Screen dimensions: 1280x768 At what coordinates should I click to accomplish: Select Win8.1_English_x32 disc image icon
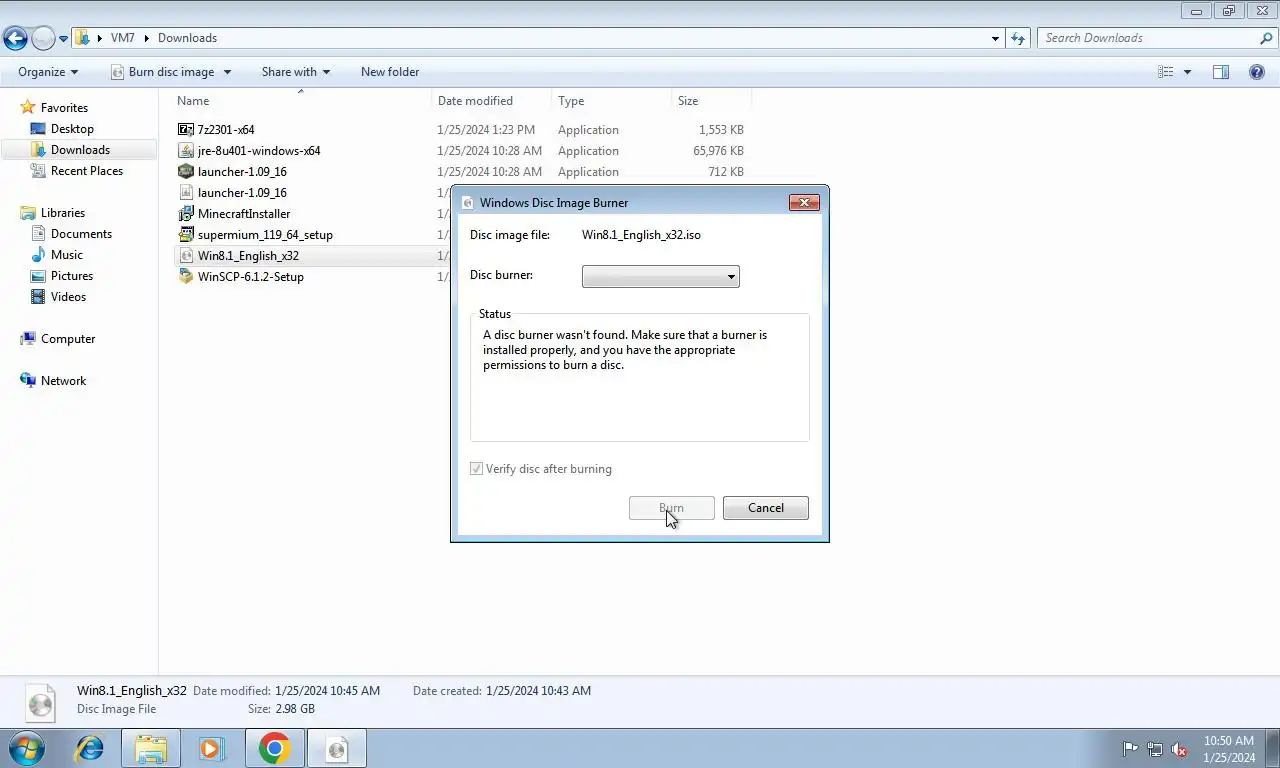(x=185, y=256)
